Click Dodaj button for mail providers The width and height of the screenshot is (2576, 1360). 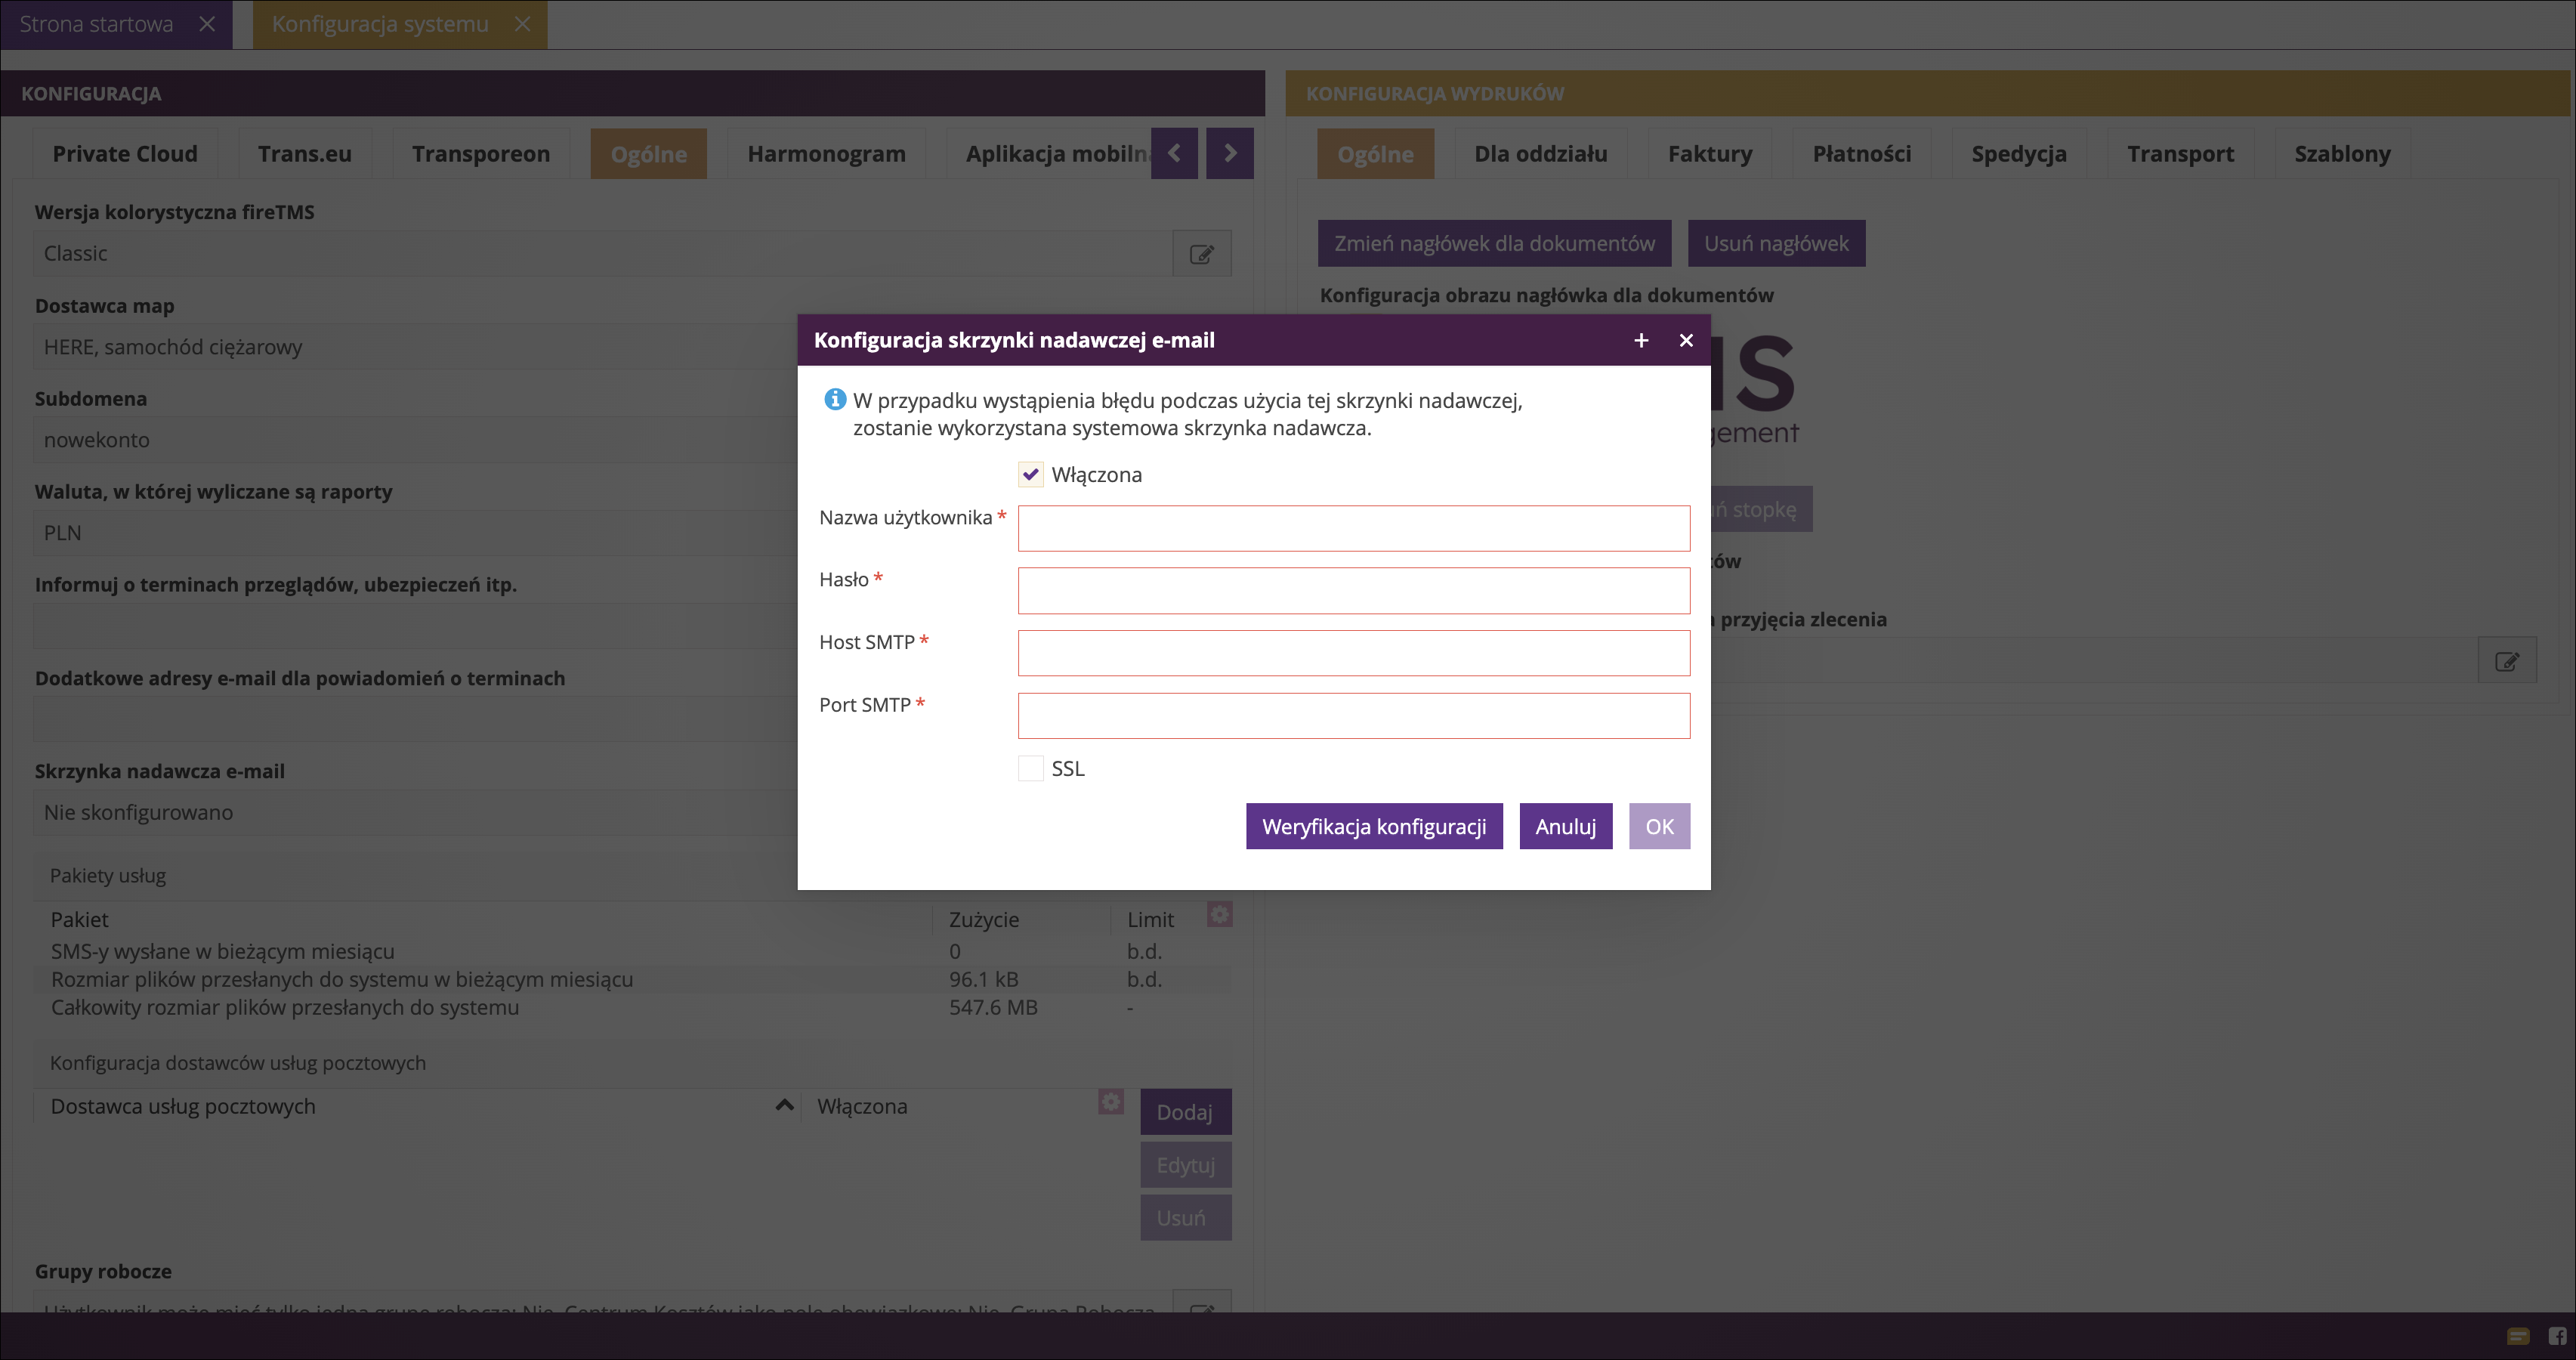(x=1185, y=1112)
